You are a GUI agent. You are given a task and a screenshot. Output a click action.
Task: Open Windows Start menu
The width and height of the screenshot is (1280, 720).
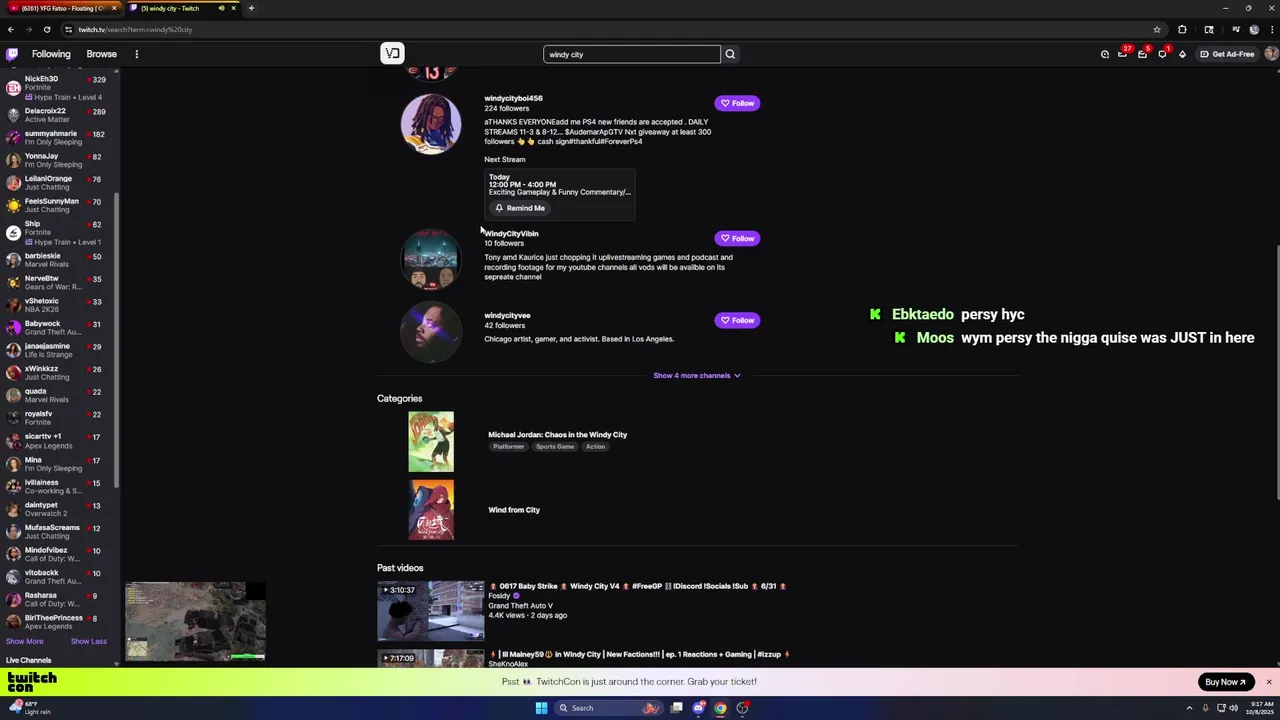541,708
